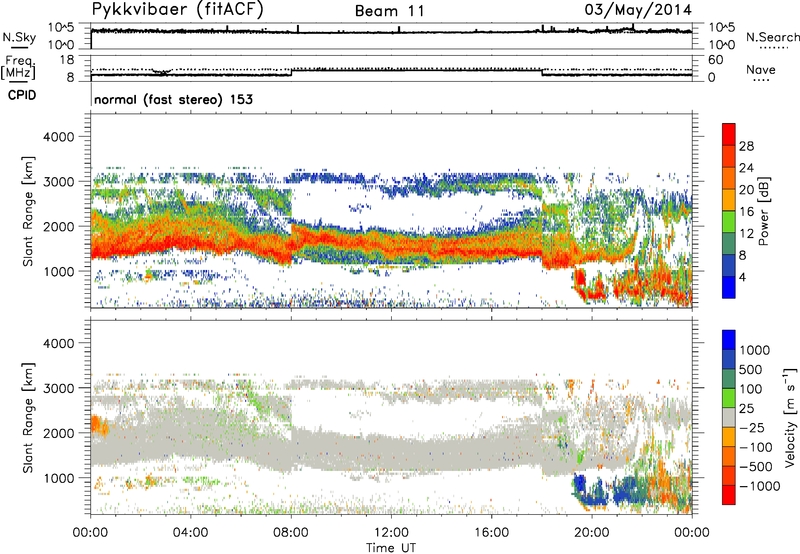Screen dimensions: 800x554
Task: Click 'normal (fast stereo) 153' text
Action: [173, 99]
